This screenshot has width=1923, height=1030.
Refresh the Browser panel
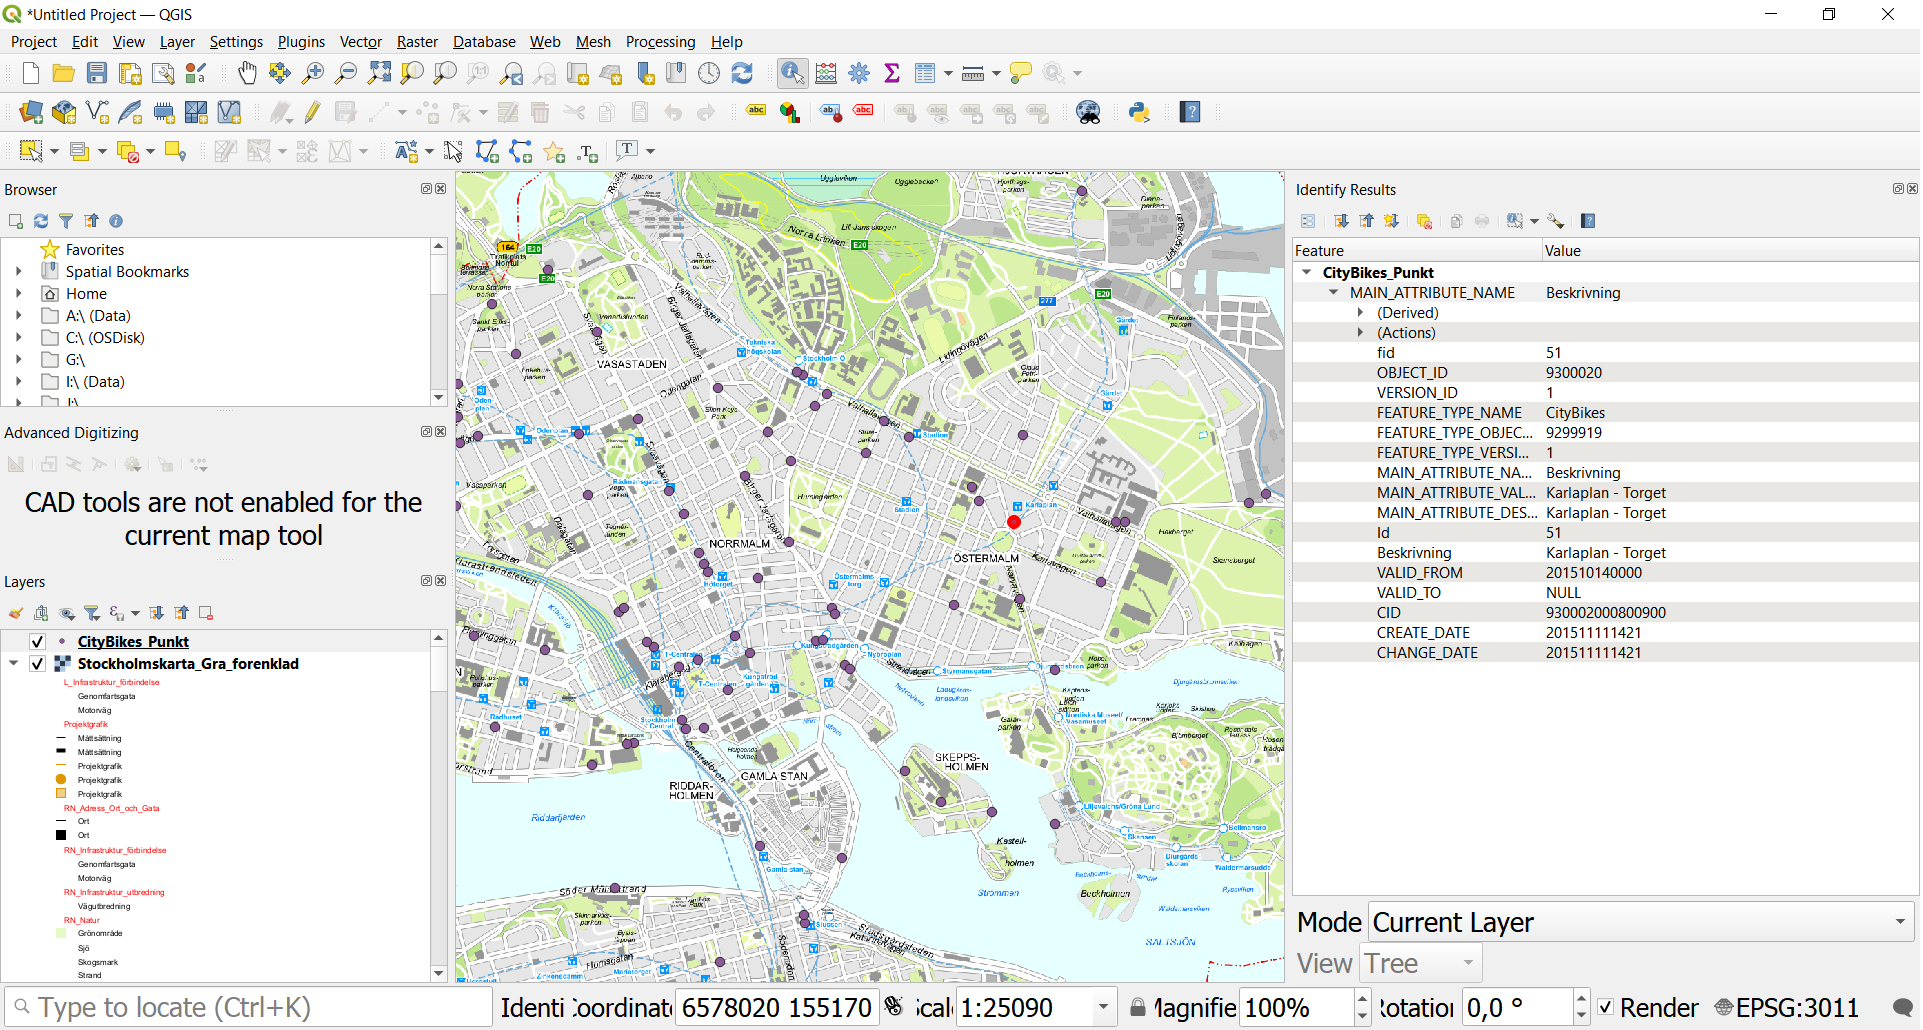pyautogui.click(x=41, y=221)
